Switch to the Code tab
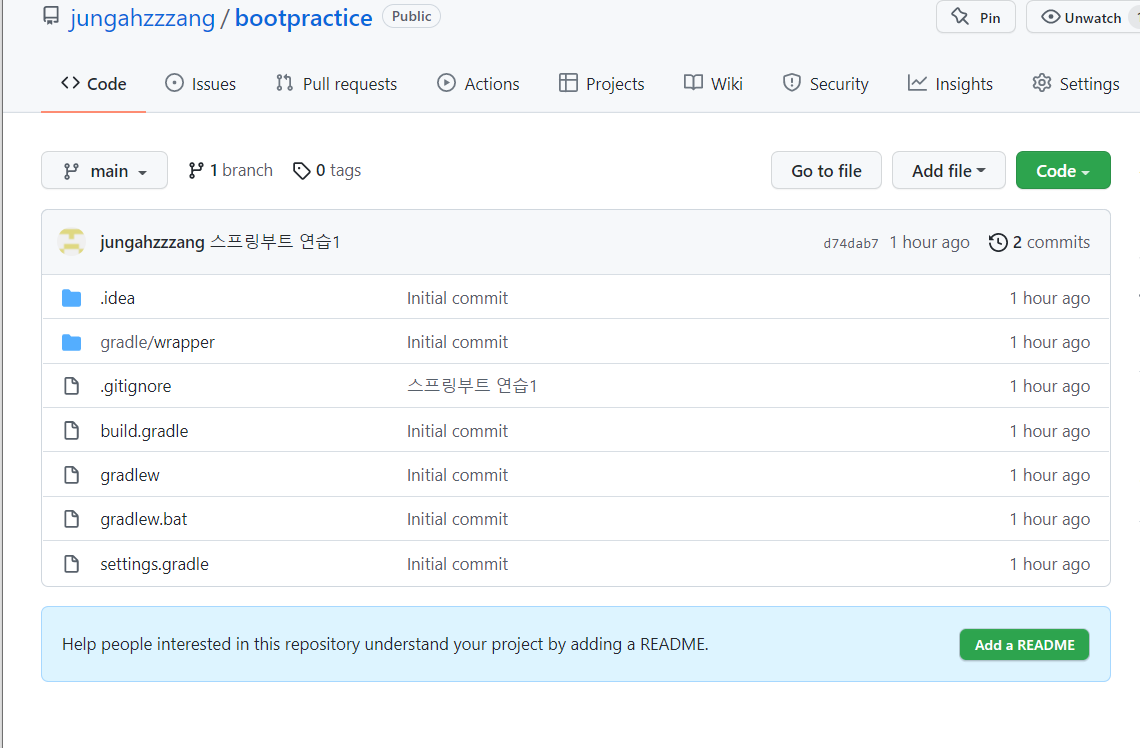Viewport: 1140px width, 748px height. (94, 84)
